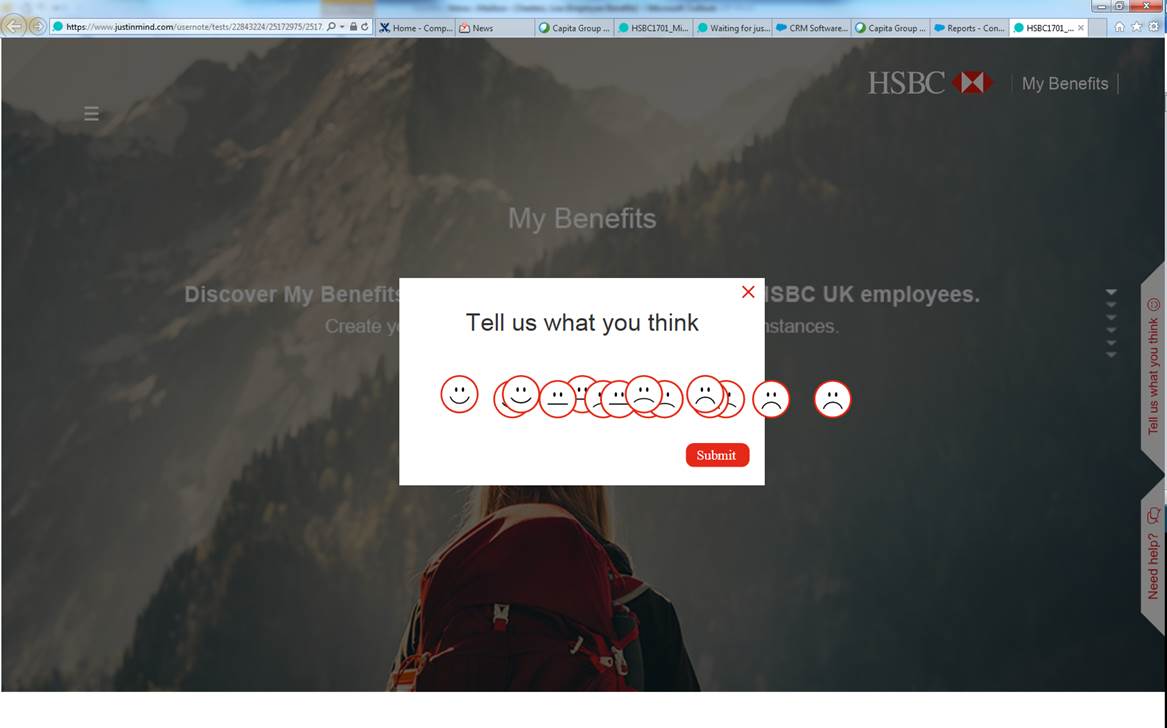Open the Tell us what you think side tab
Screen dimensions: 1167x728
pos(1153,367)
